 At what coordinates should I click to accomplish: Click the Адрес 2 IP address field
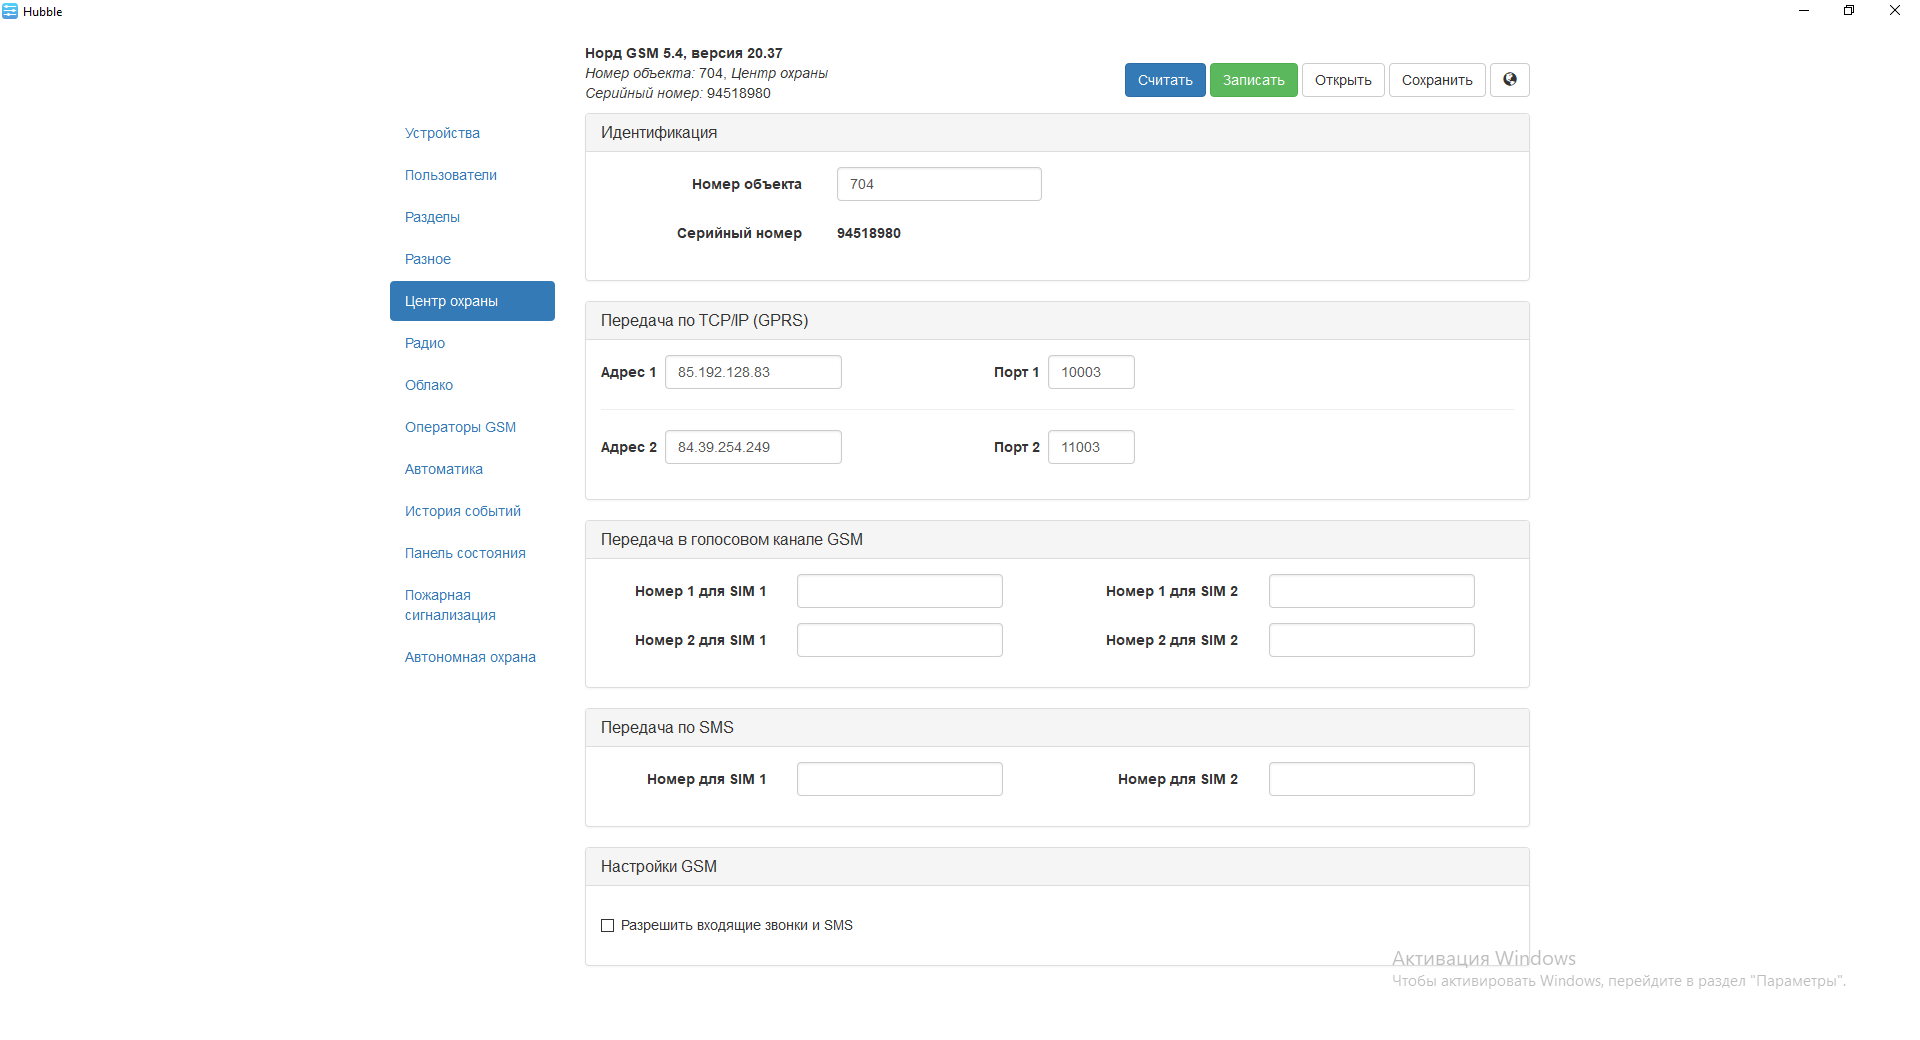(x=753, y=447)
